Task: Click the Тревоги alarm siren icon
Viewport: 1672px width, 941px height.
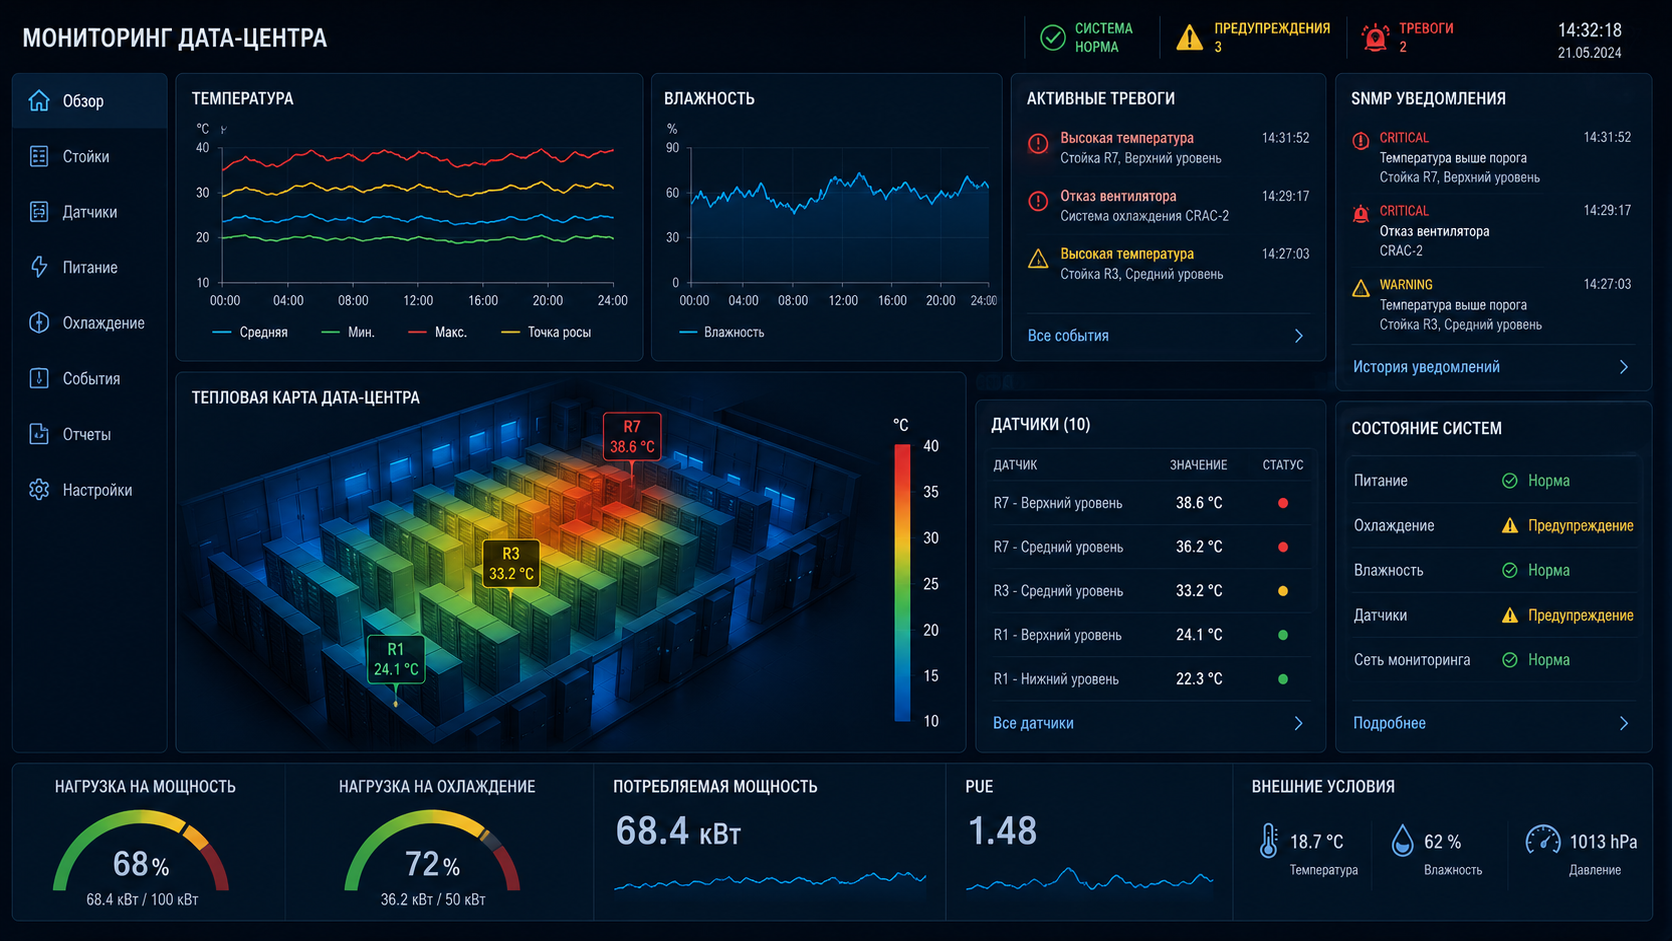Action: click(1376, 38)
